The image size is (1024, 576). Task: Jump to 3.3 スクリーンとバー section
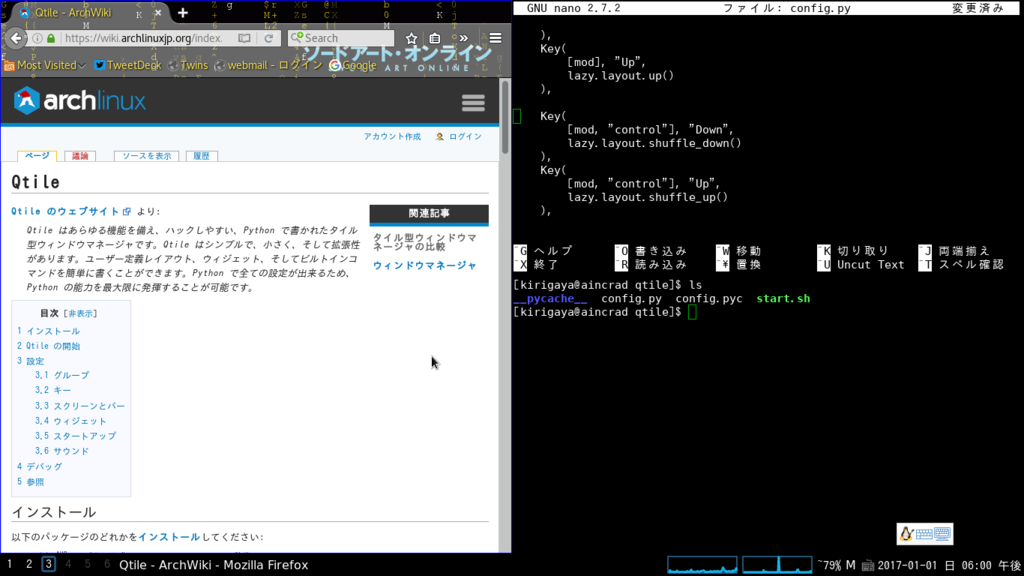click(x=80, y=406)
